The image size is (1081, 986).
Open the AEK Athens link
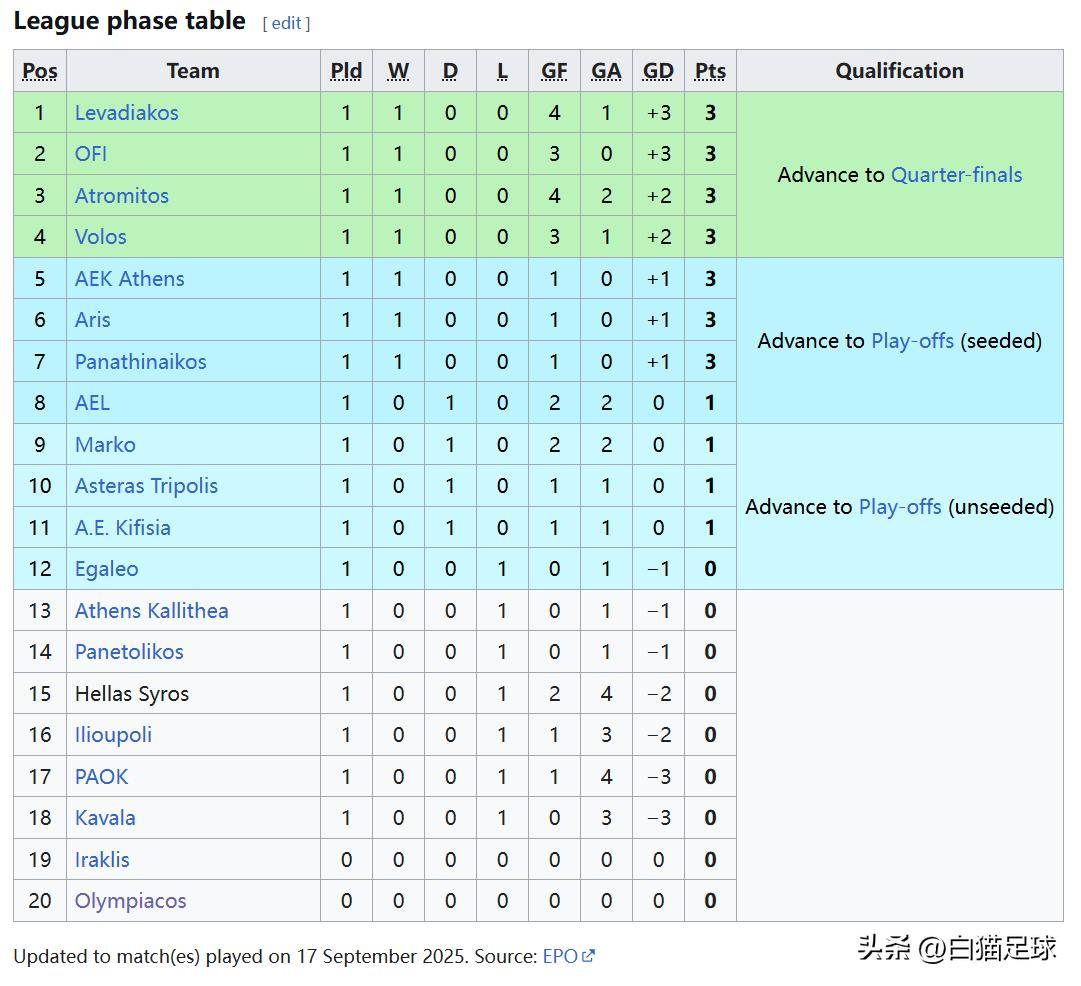click(x=130, y=279)
